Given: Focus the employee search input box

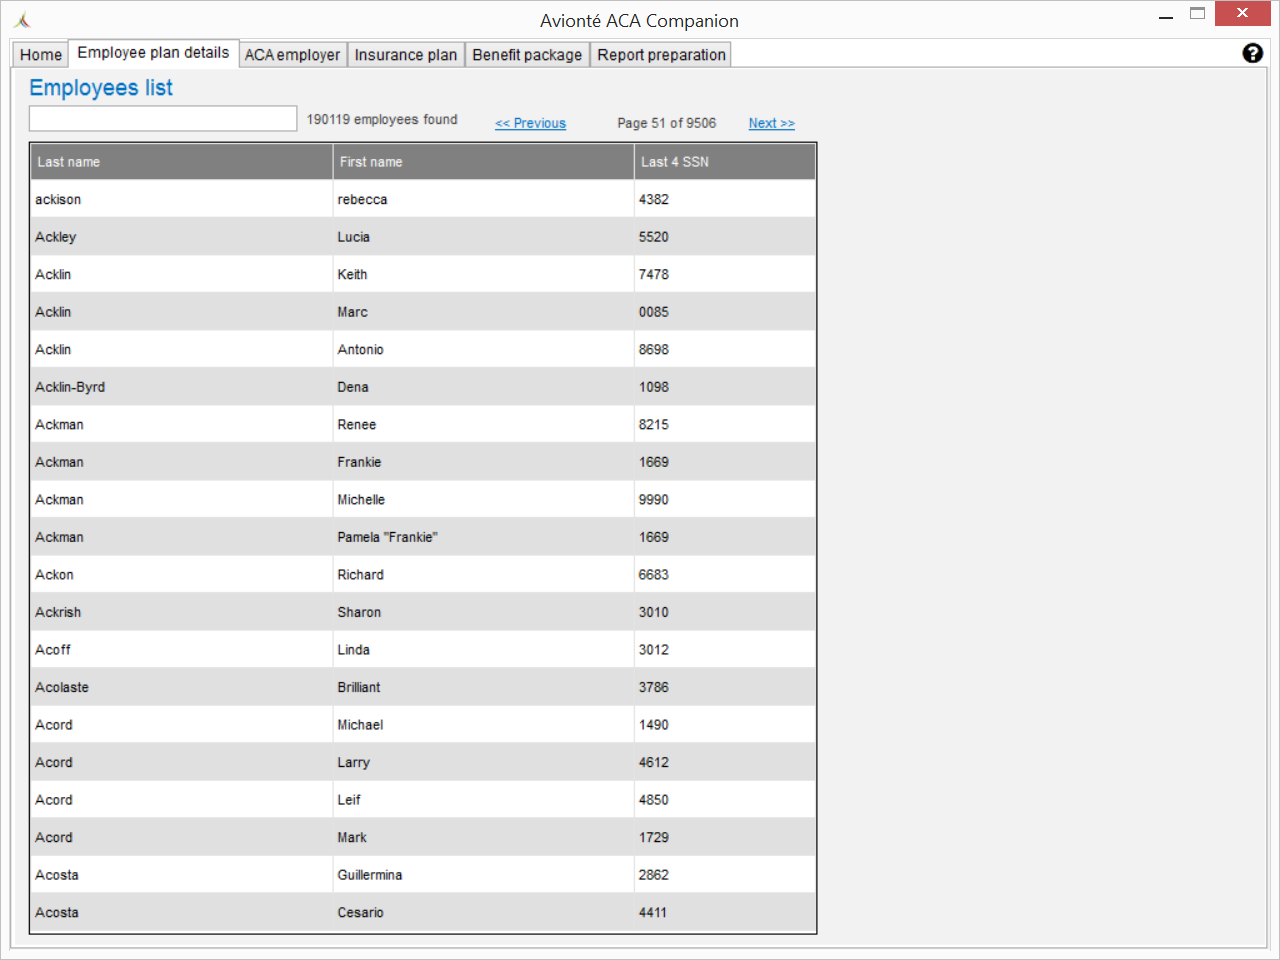Looking at the screenshot, I should pos(163,119).
